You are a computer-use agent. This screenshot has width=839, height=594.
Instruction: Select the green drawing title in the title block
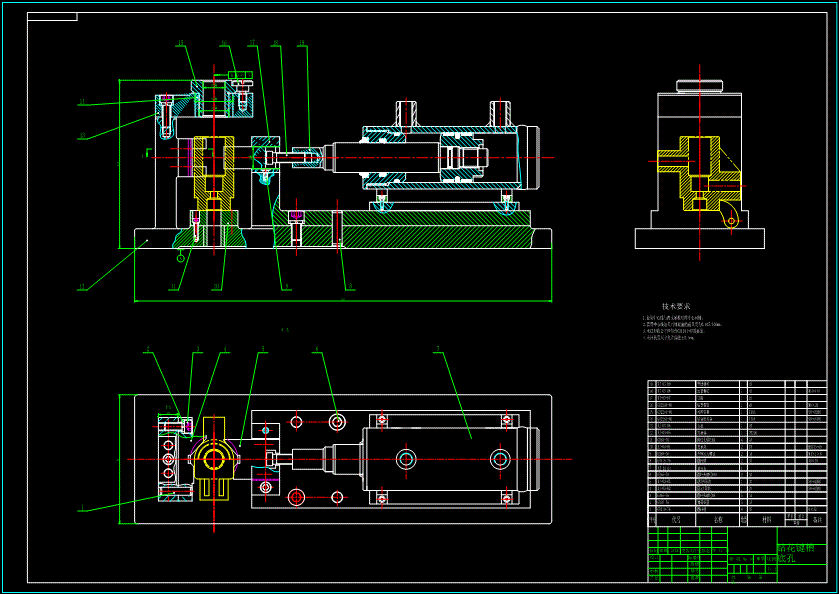(x=796, y=553)
